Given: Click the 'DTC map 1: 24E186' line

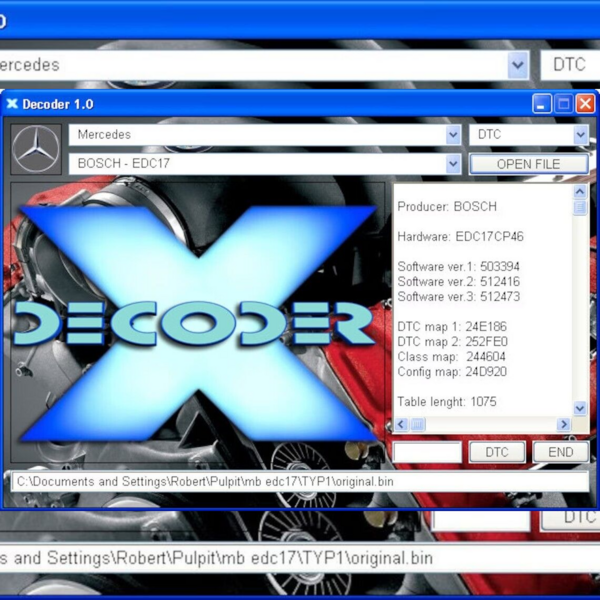Looking at the screenshot, I should coord(452,326).
